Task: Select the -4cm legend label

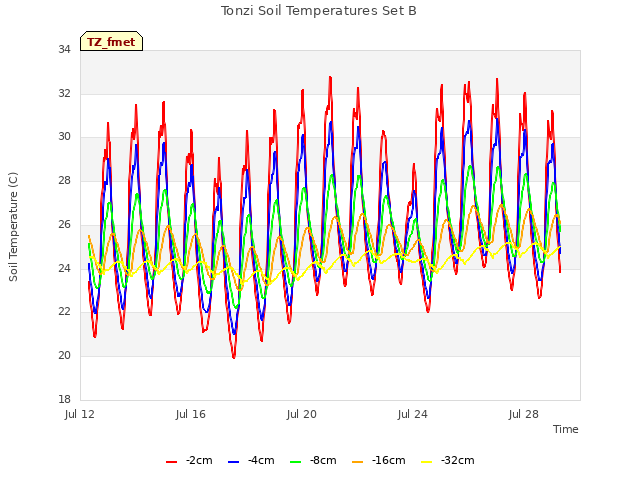Action: [261, 460]
